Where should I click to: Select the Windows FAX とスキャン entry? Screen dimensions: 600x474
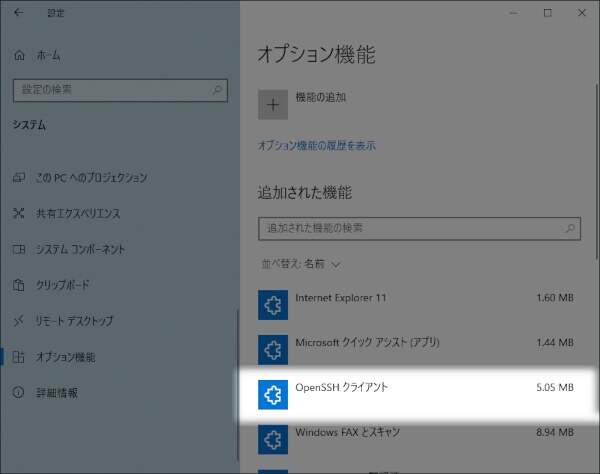(x=418, y=440)
